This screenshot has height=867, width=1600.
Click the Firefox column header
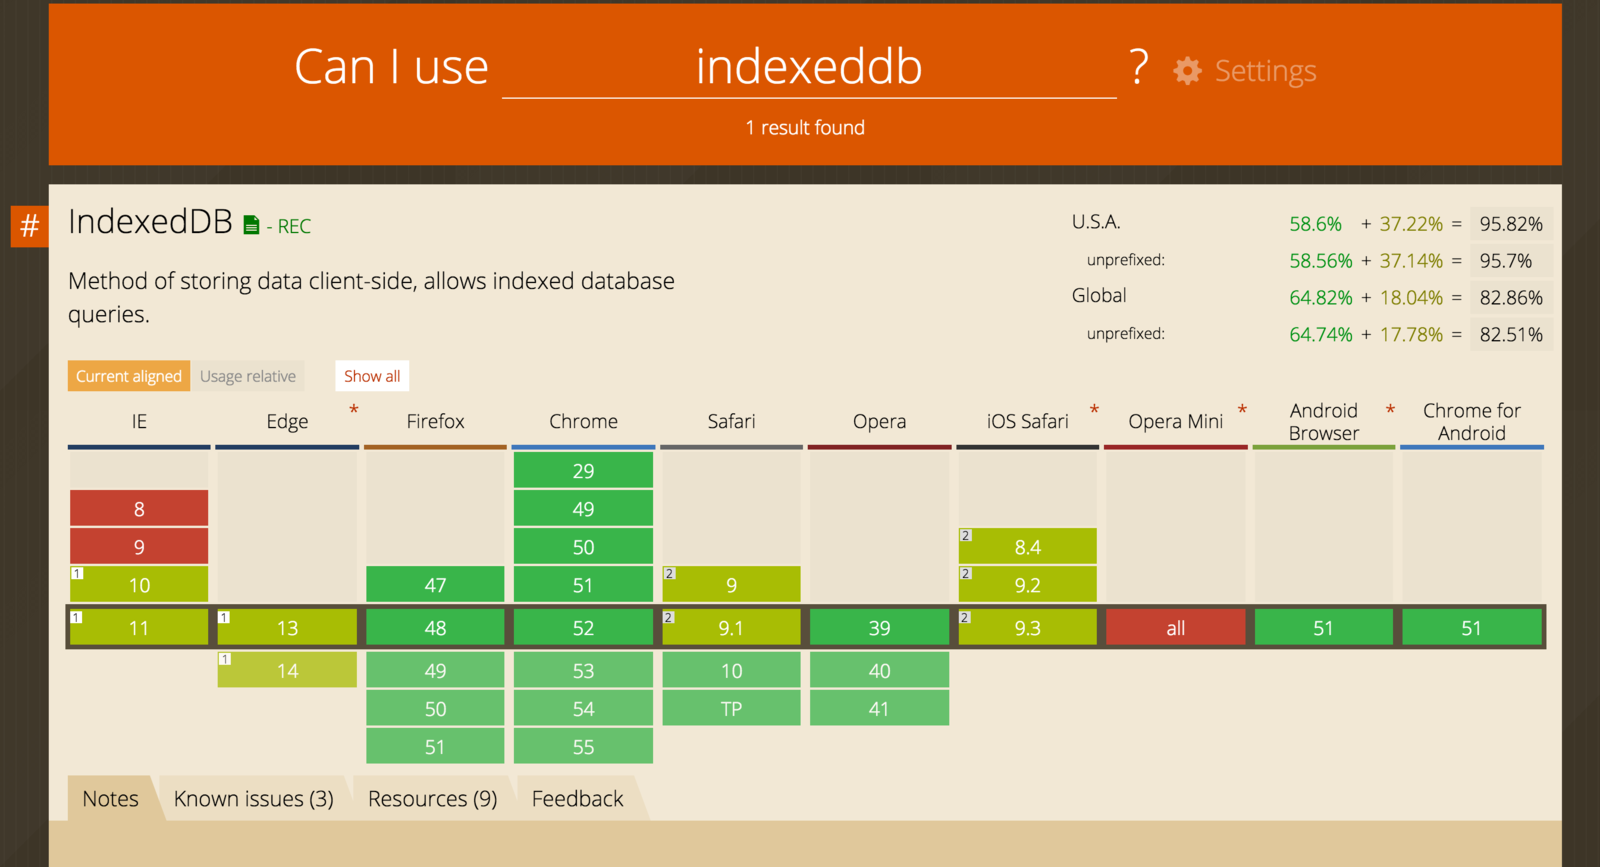coord(435,422)
